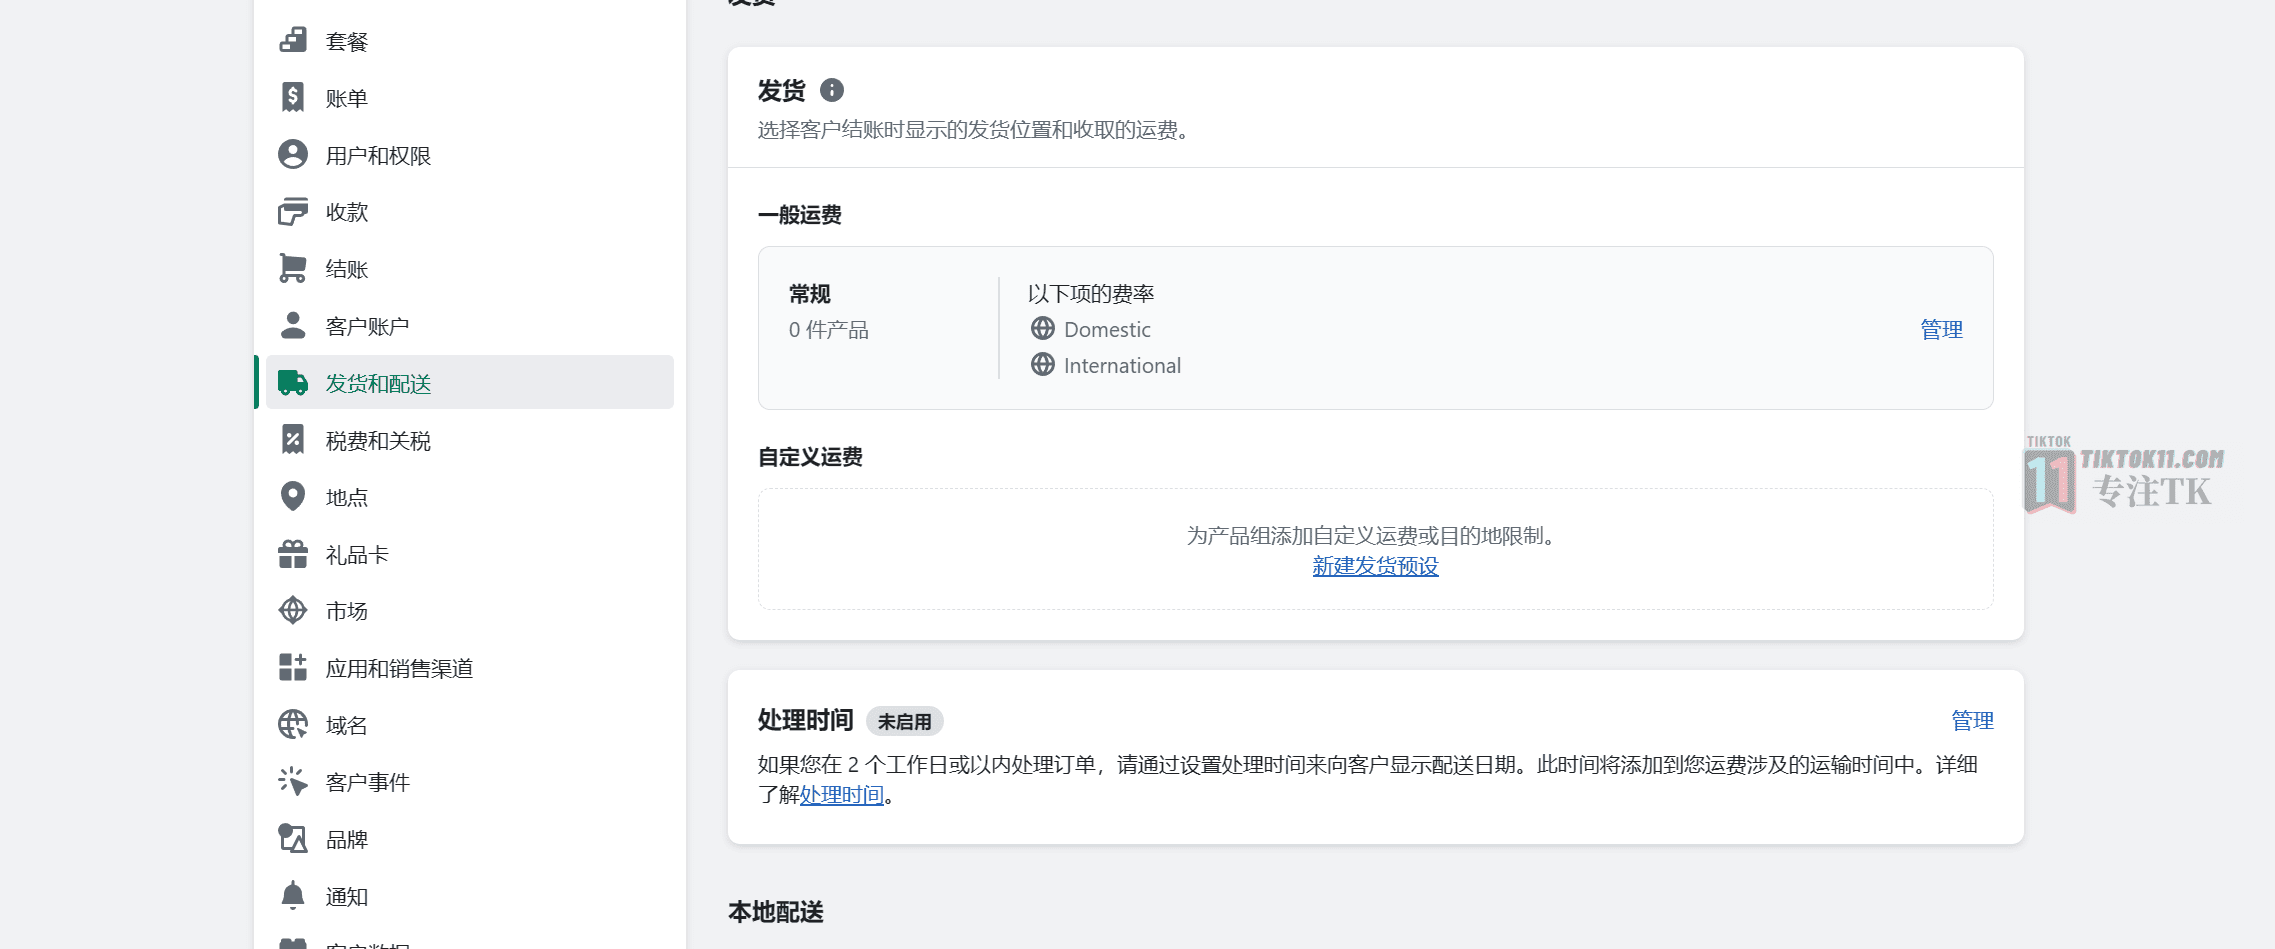This screenshot has width=2275, height=949.
Task: Click the 域名 domain globe icon
Action: click(x=293, y=724)
